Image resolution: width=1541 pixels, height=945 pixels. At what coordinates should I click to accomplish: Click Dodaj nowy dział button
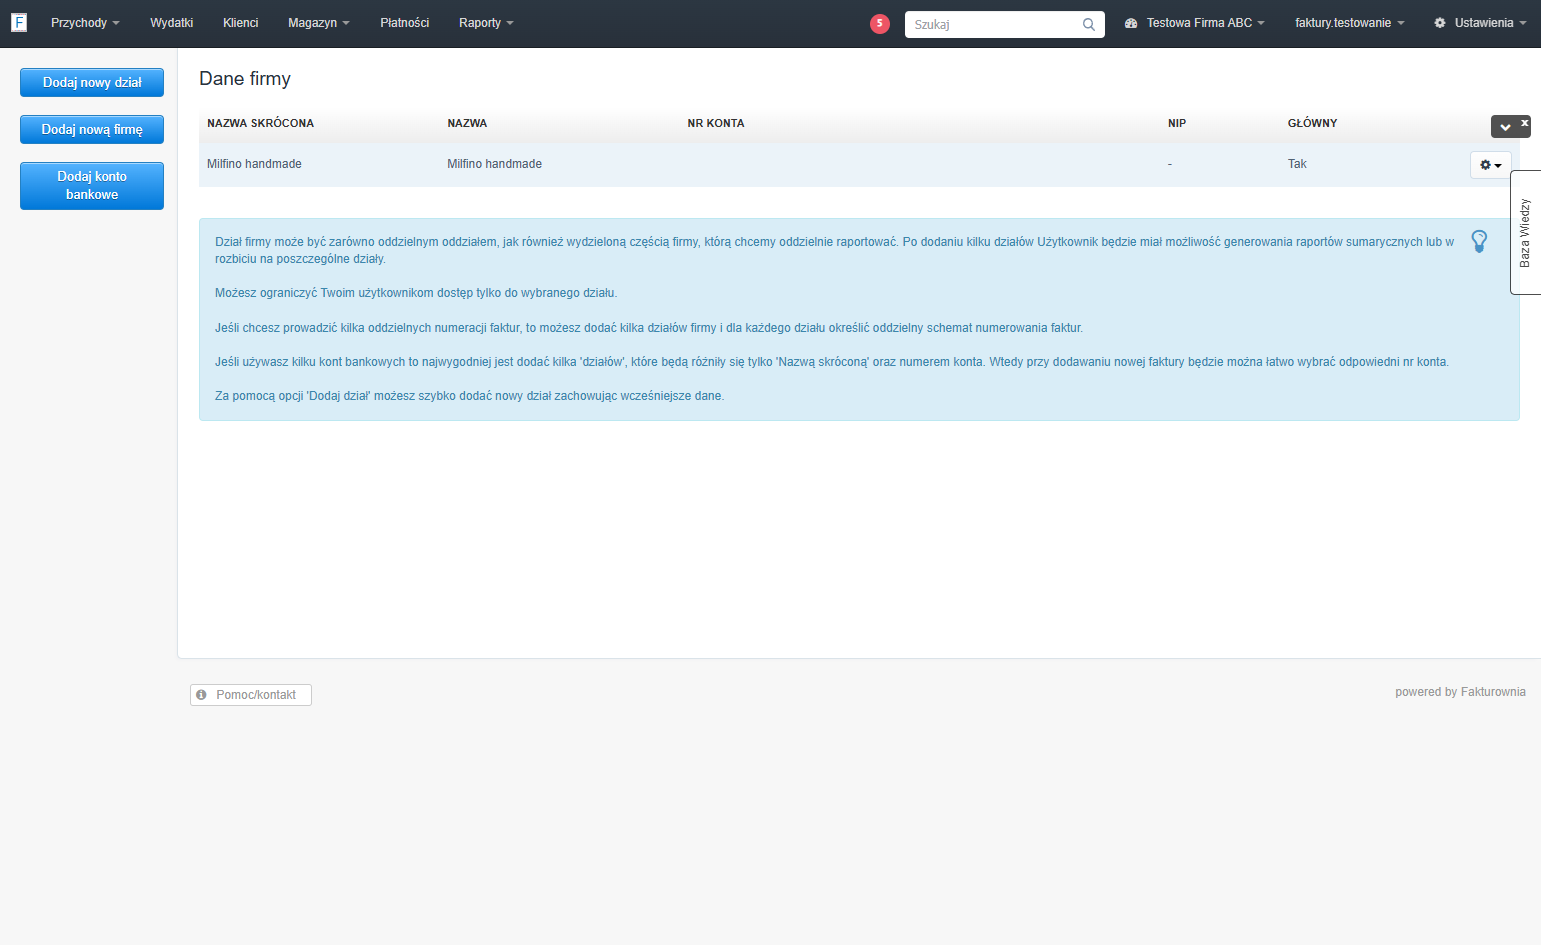click(x=92, y=83)
